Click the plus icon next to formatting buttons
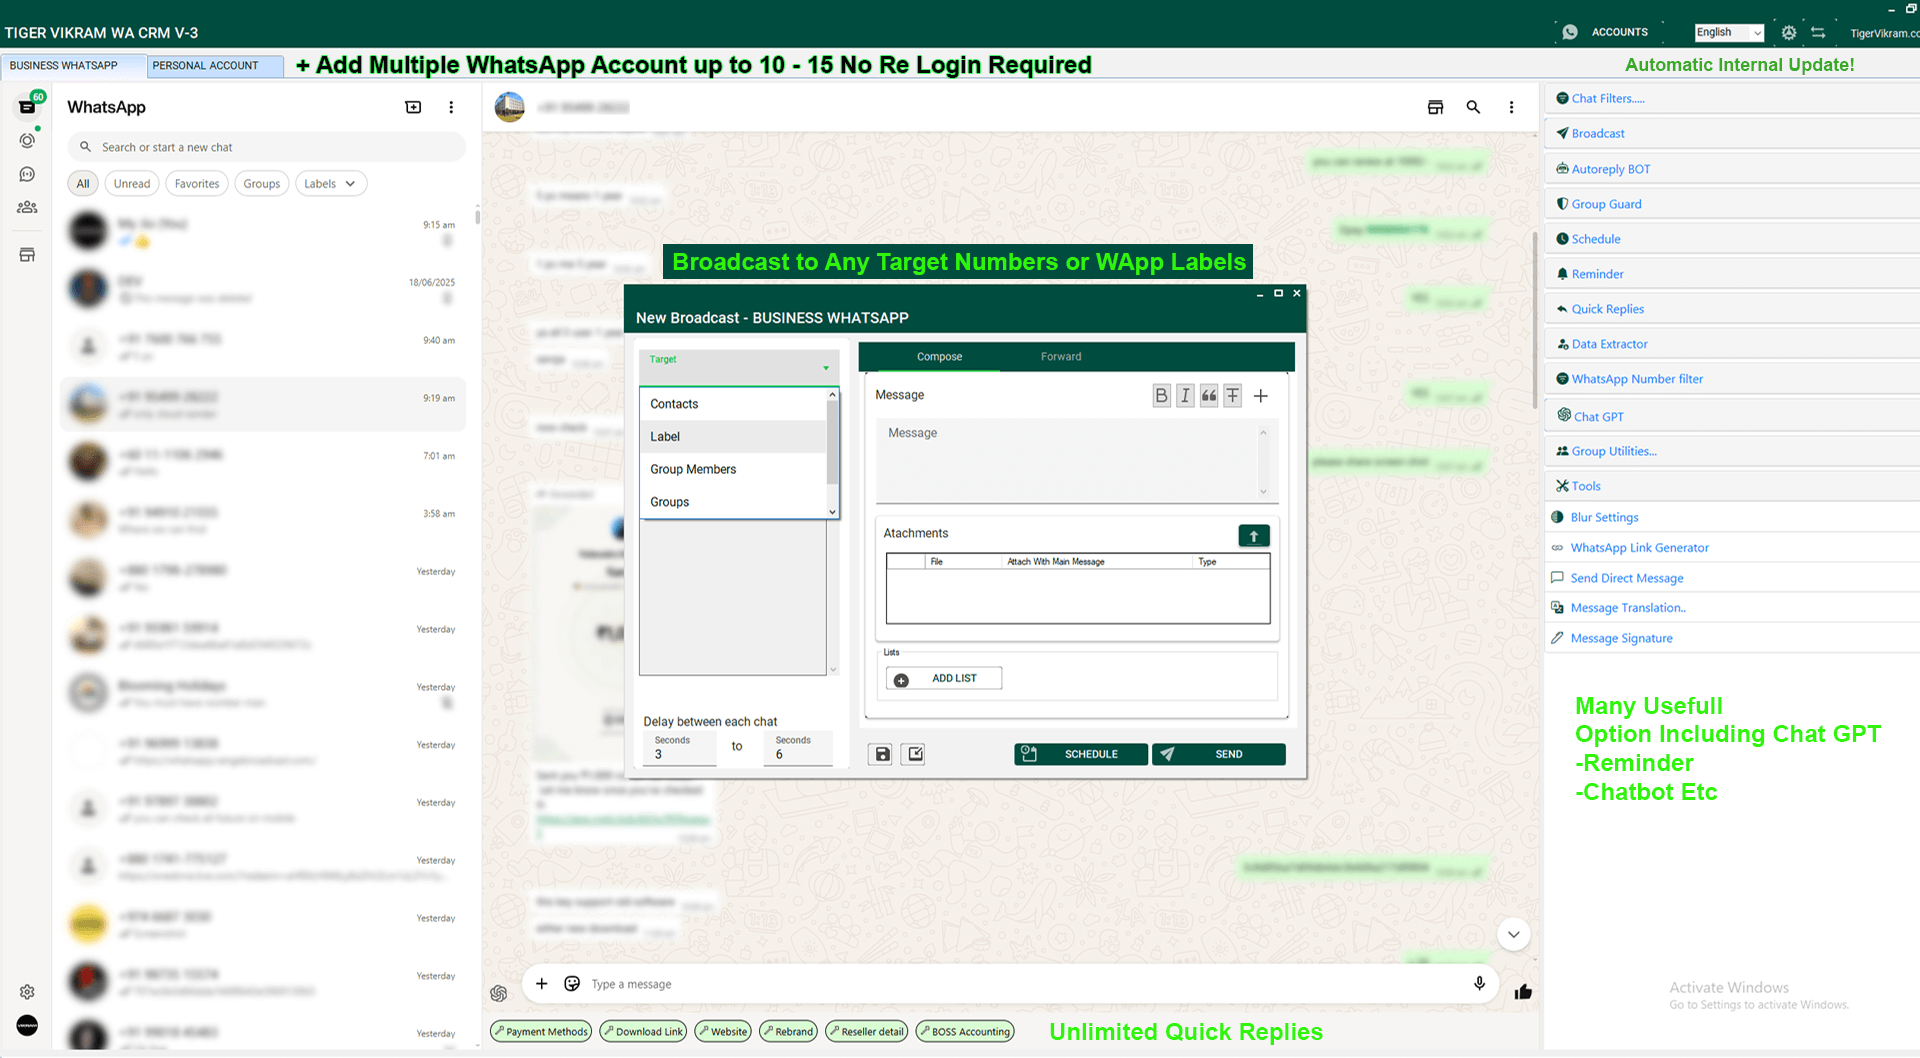The height and width of the screenshot is (1058, 1920). tap(1261, 396)
